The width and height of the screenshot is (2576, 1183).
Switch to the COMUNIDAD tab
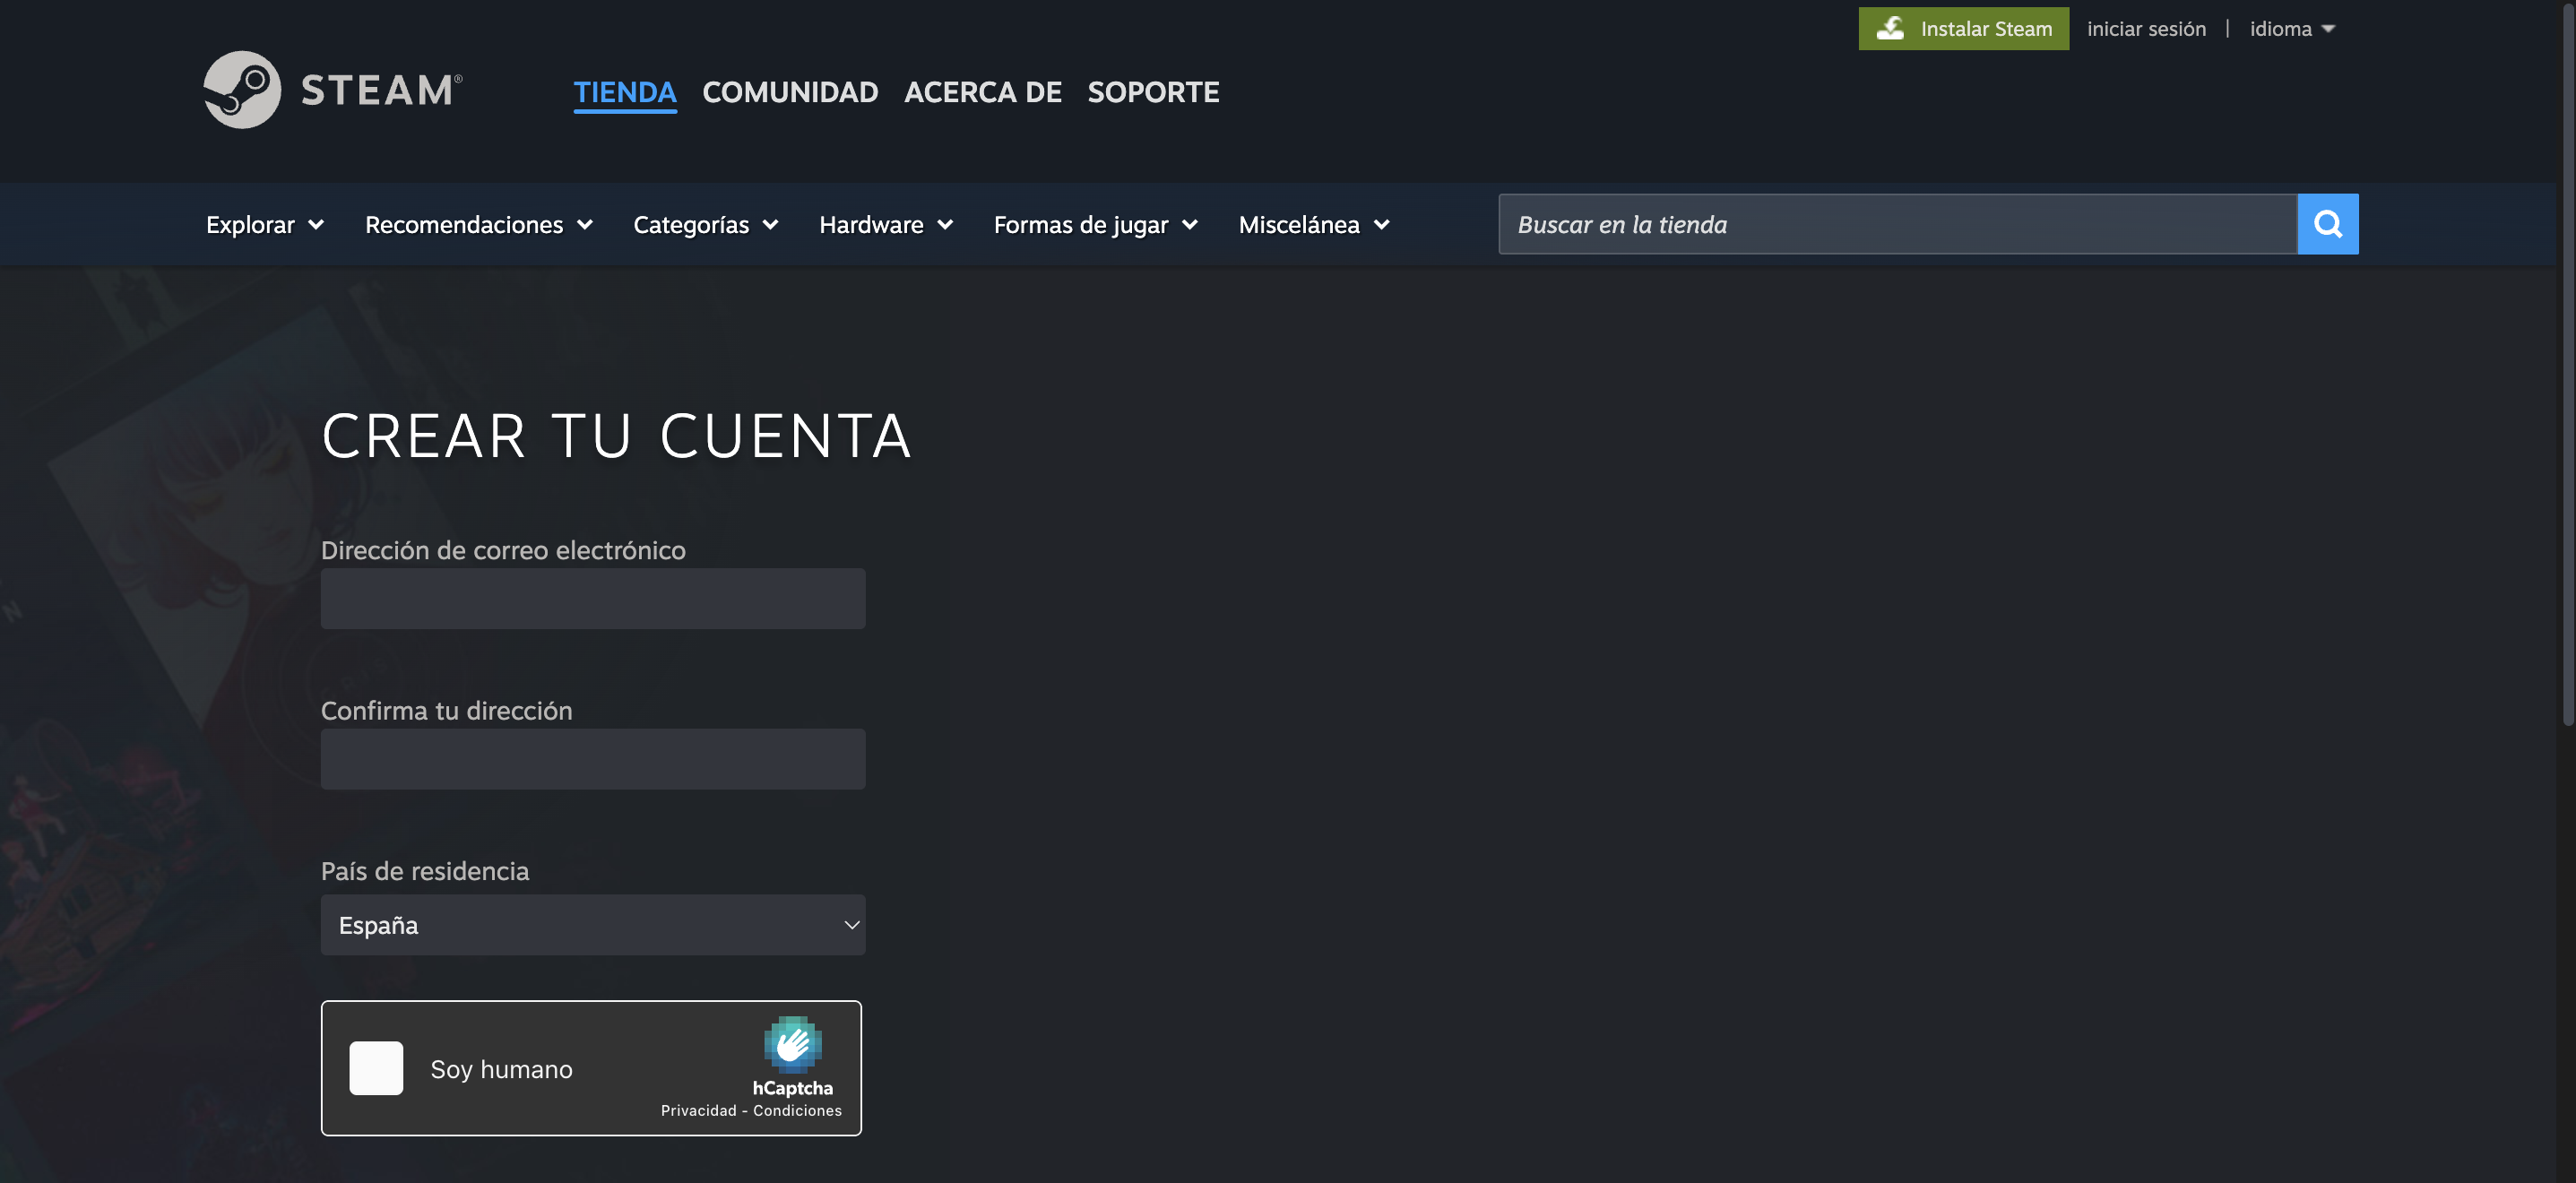[x=790, y=92]
